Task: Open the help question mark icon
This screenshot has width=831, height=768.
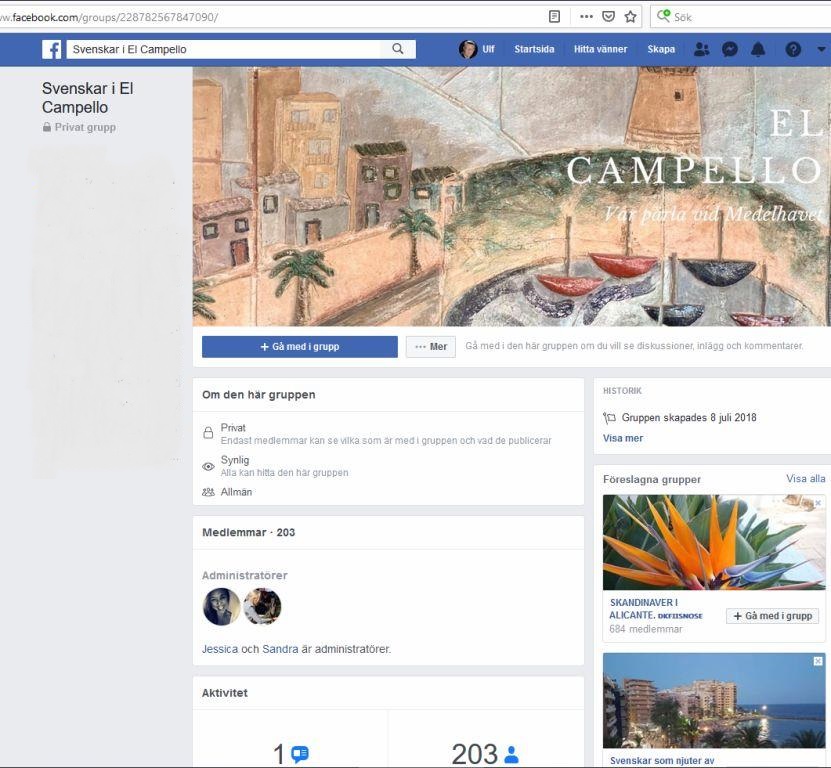Action: click(x=793, y=49)
